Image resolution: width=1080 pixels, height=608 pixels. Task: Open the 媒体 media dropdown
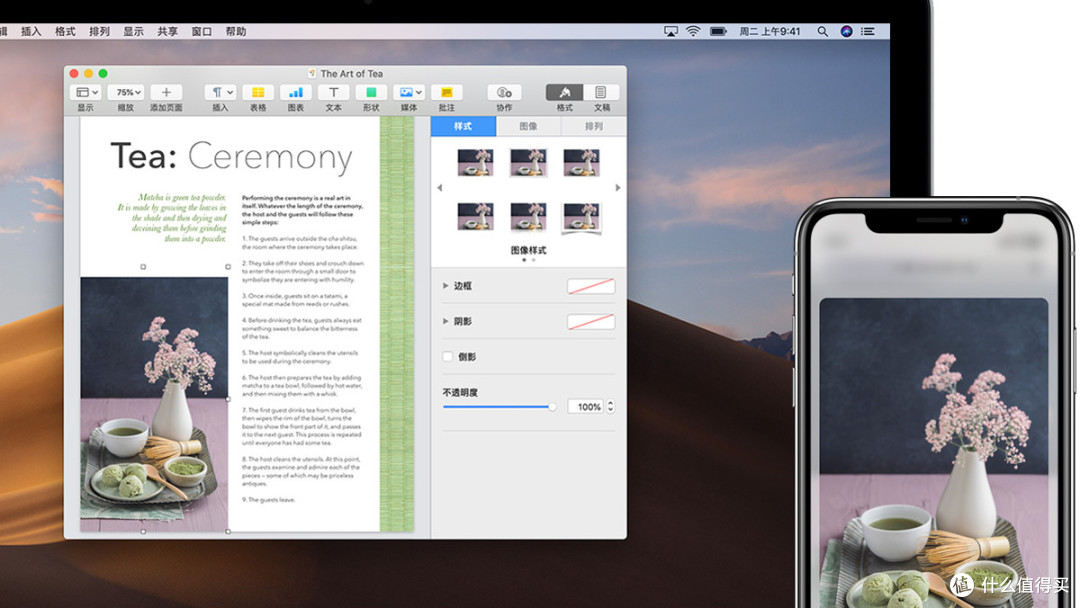(409, 92)
